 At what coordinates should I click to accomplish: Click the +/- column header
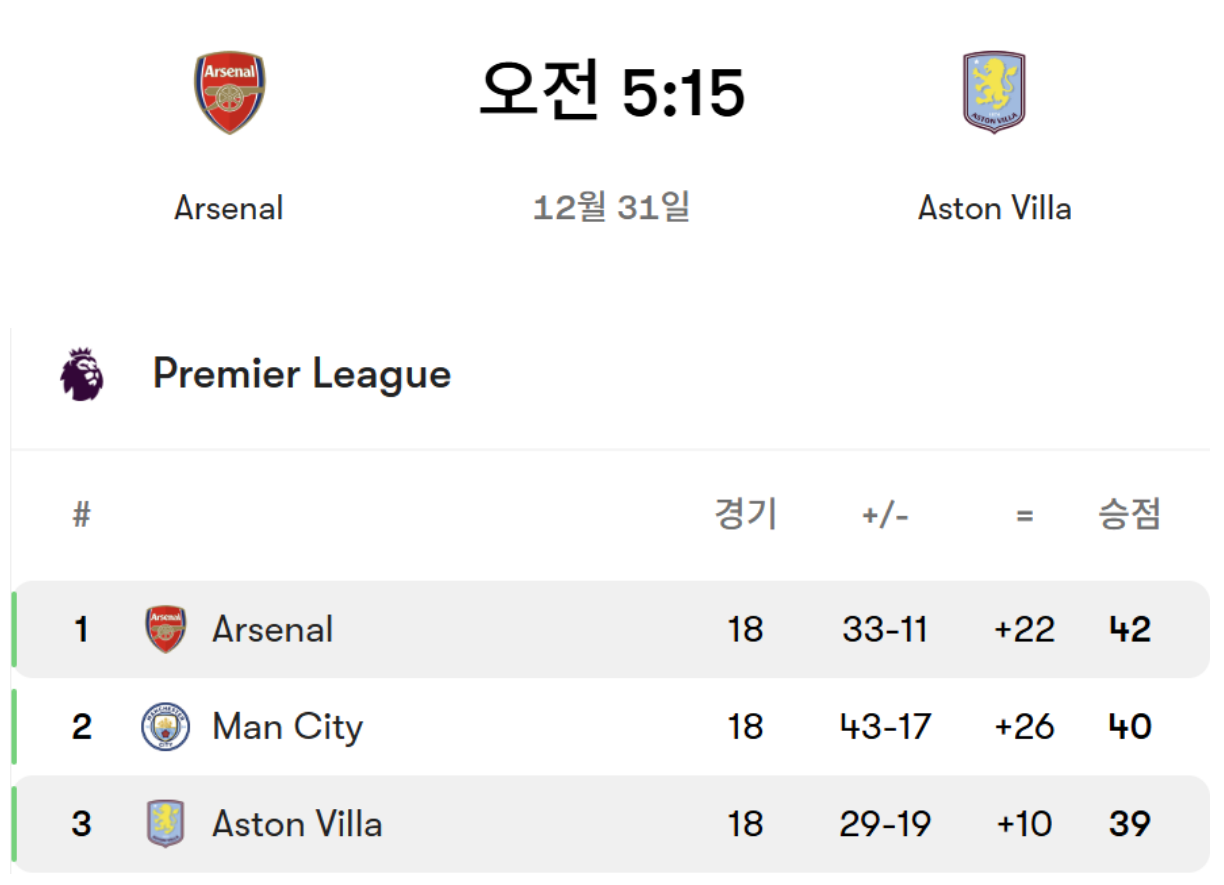(x=885, y=515)
